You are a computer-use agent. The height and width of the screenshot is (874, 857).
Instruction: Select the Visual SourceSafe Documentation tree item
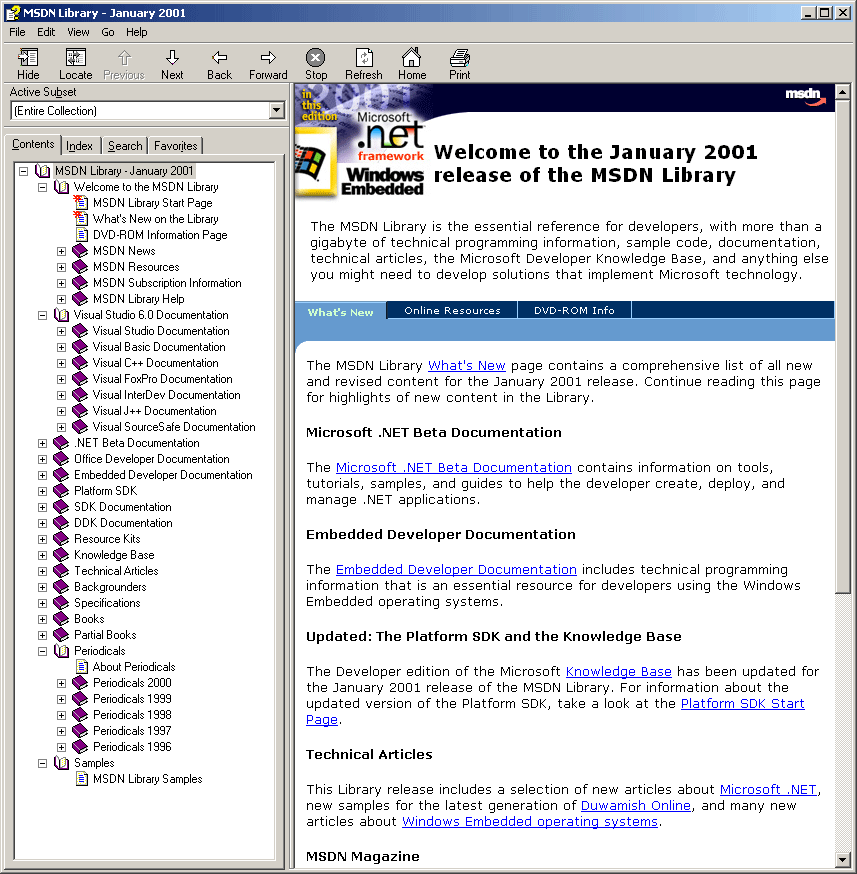pos(174,427)
